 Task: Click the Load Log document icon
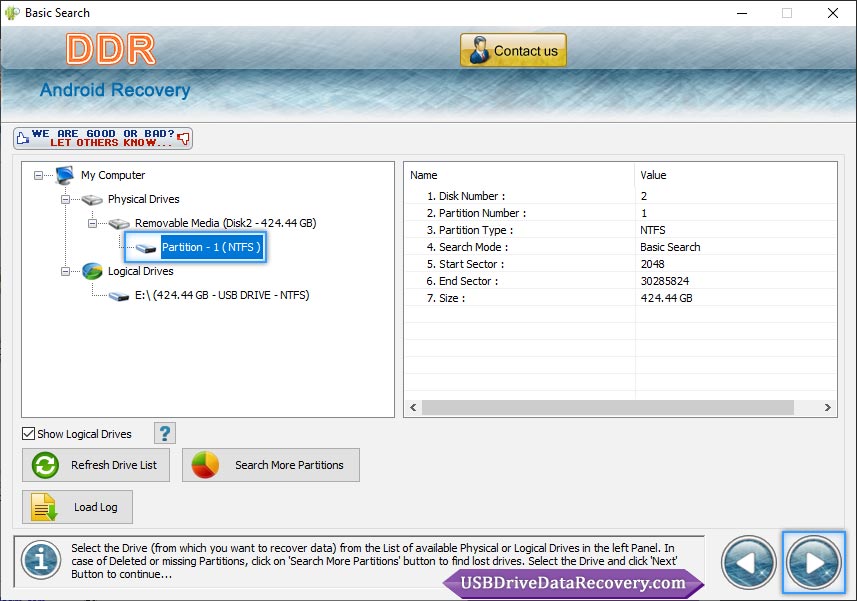(x=44, y=507)
